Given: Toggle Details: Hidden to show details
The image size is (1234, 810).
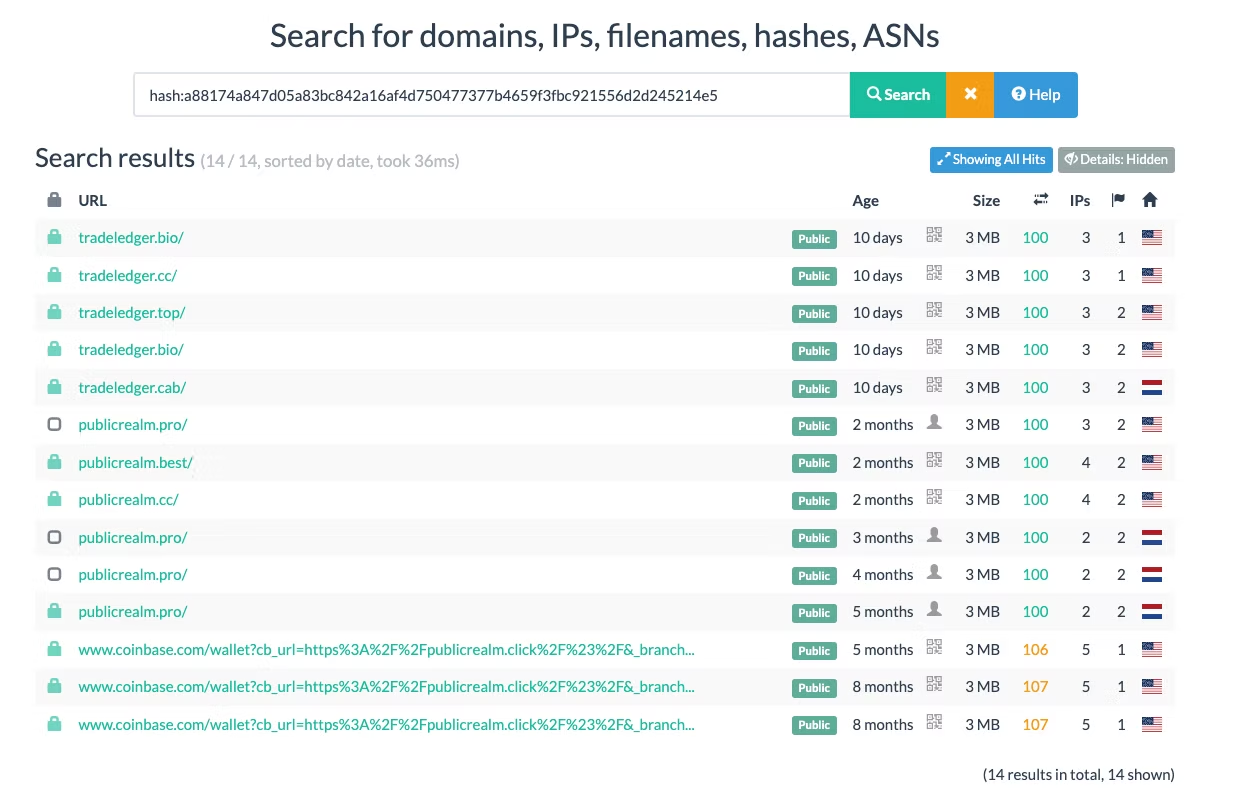Looking at the screenshot, I should click(1116, 159).
